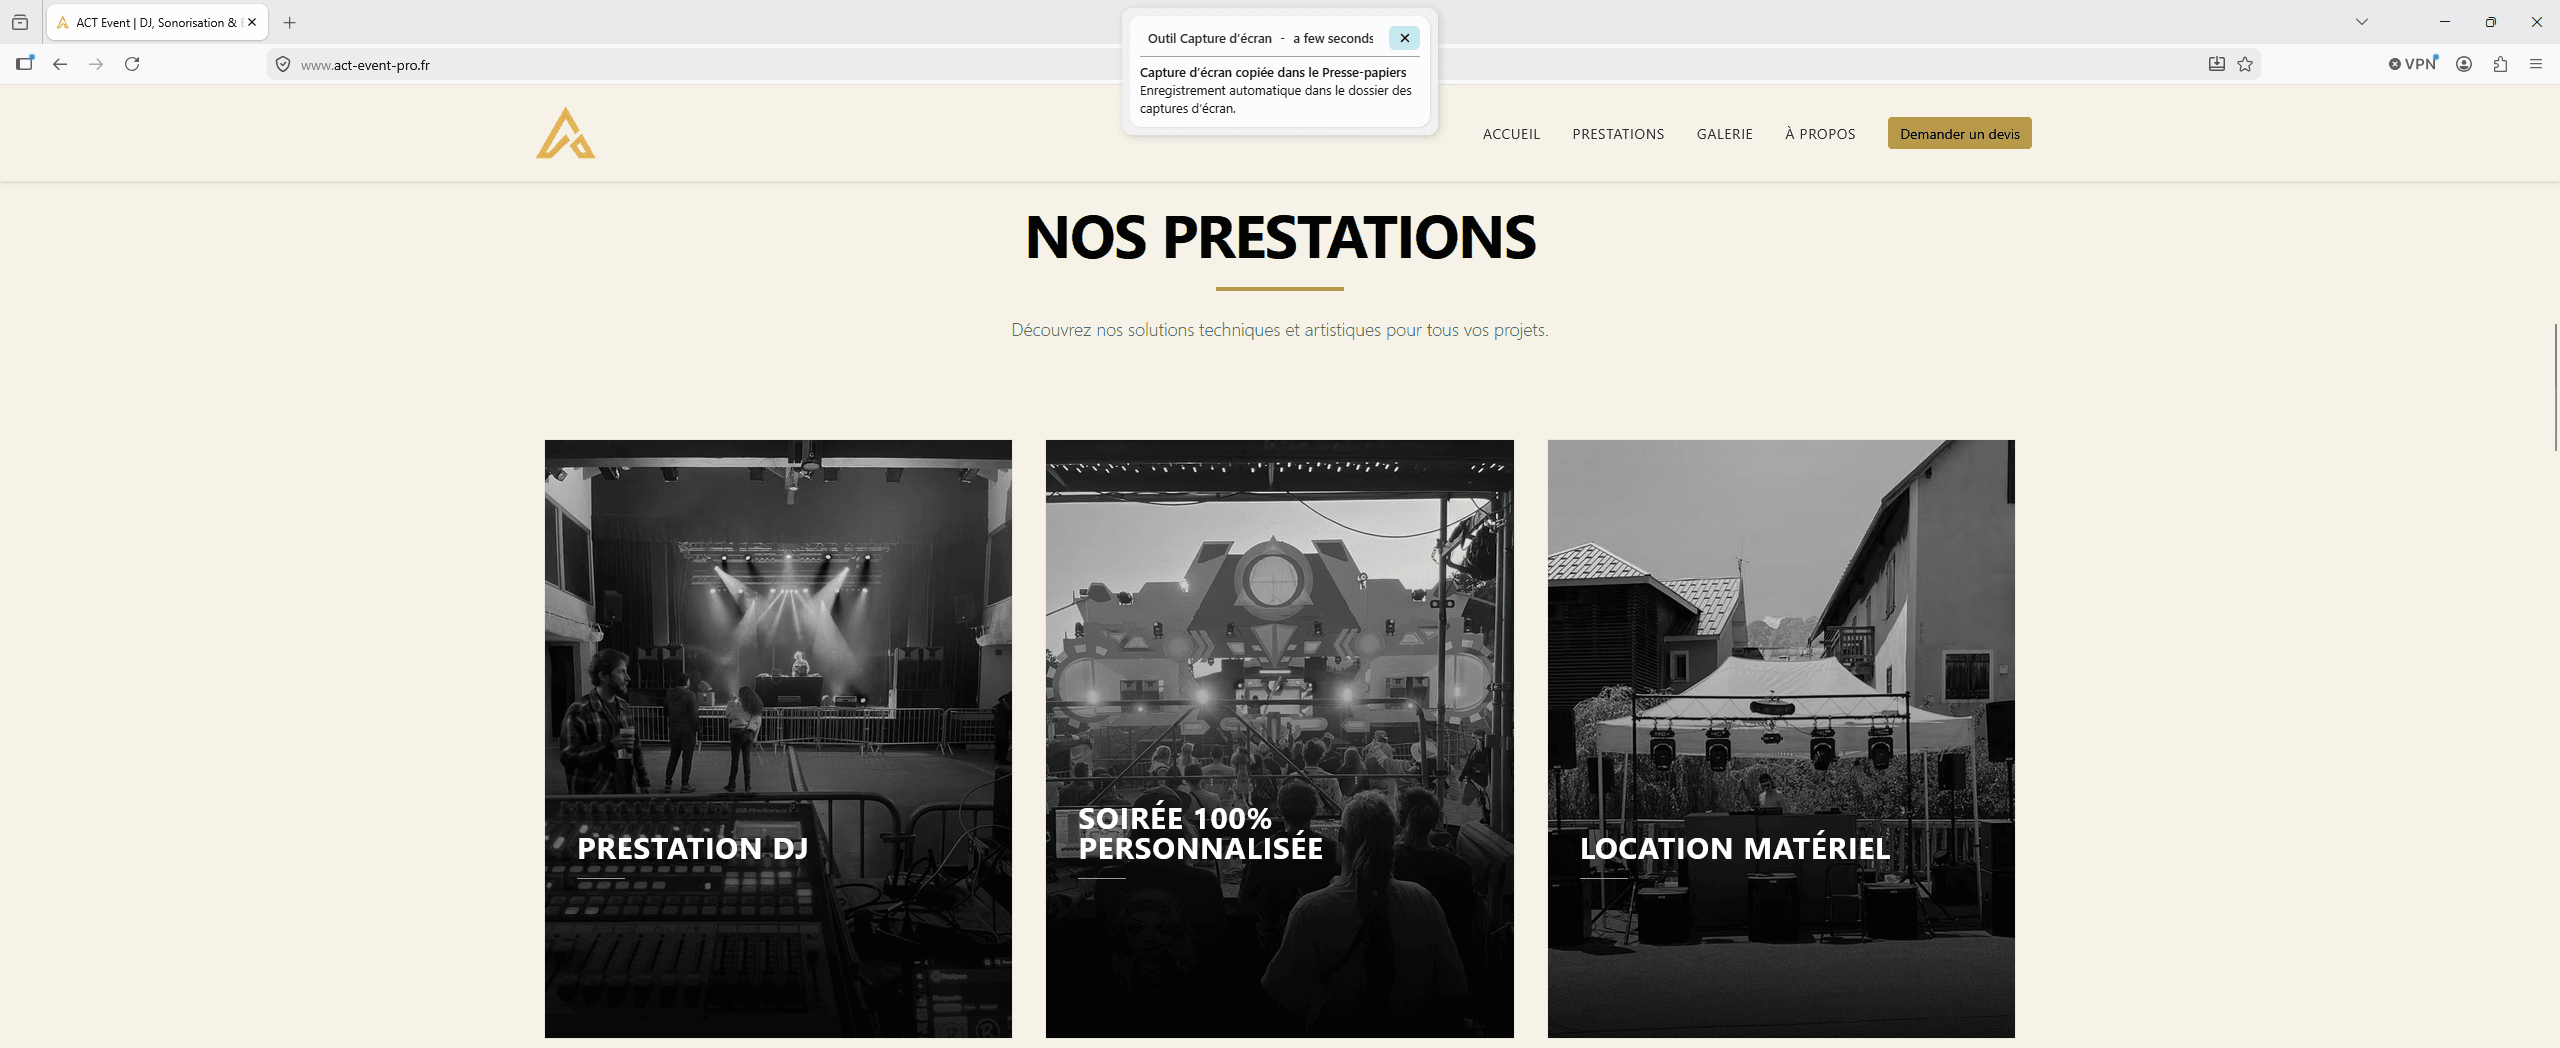Screen dimensions: 2560x1048
Task: Open the hamburger application menu
Action: click(2536, 64)
